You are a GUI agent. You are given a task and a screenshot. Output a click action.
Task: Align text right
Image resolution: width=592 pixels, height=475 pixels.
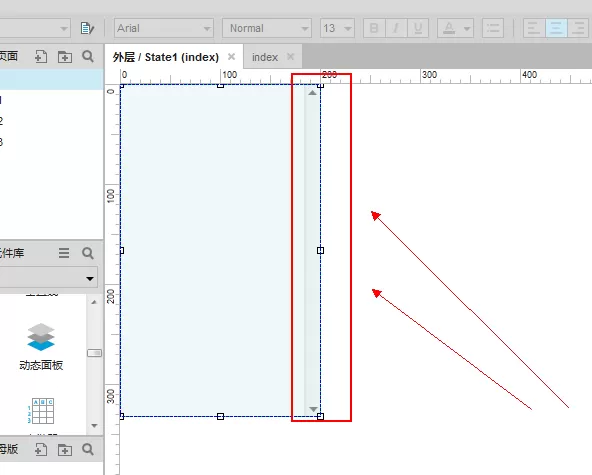point(578,28)
